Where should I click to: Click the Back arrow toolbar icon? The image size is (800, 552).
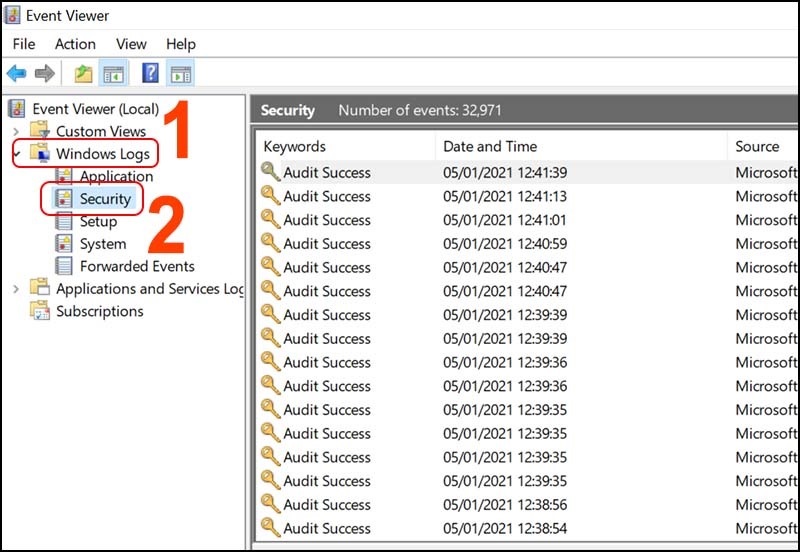point(16,73)
